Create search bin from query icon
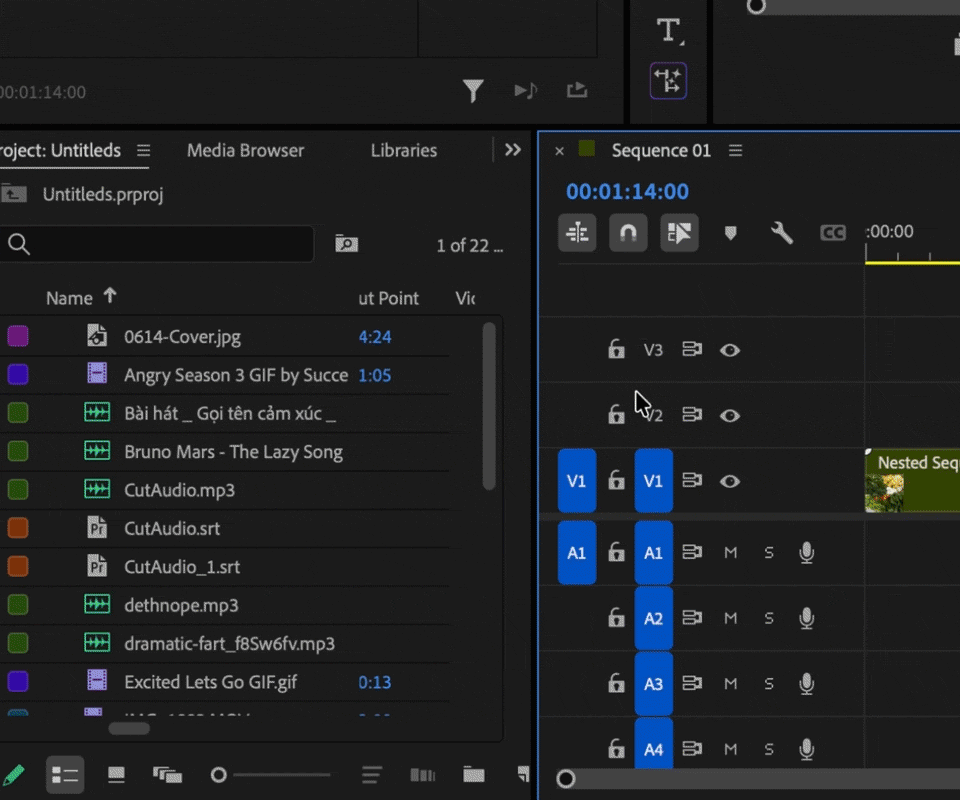 click(x=347, y=244)
